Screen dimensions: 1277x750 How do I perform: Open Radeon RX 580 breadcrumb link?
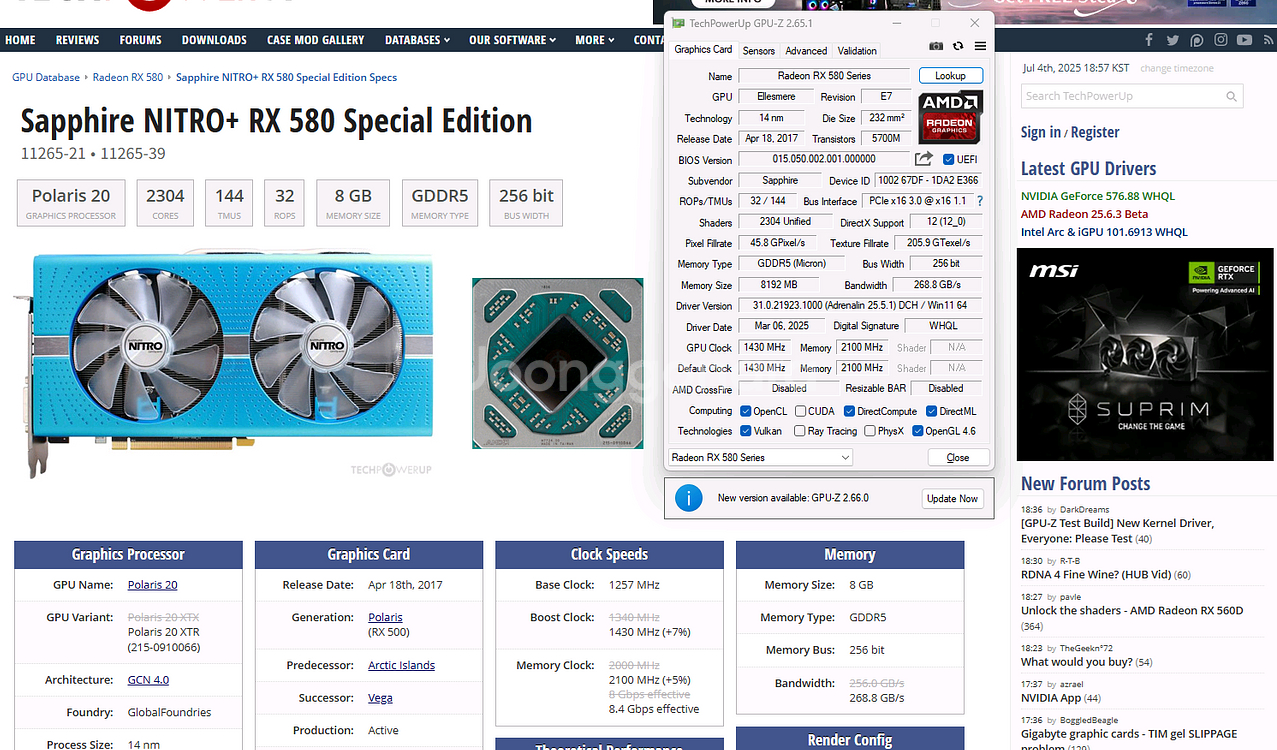click(x=127, y=77)
